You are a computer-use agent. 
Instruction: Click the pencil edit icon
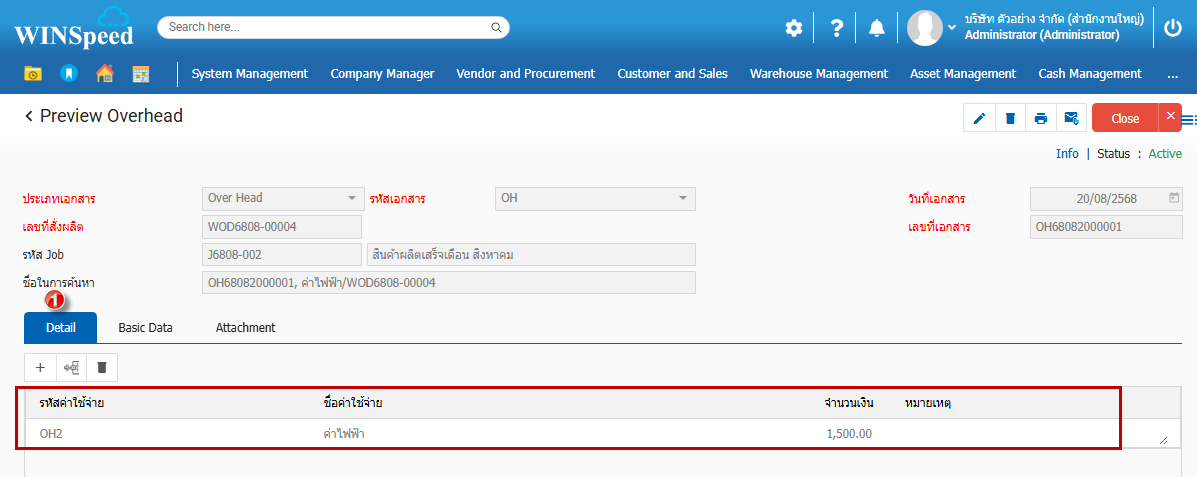coord(979,118)
